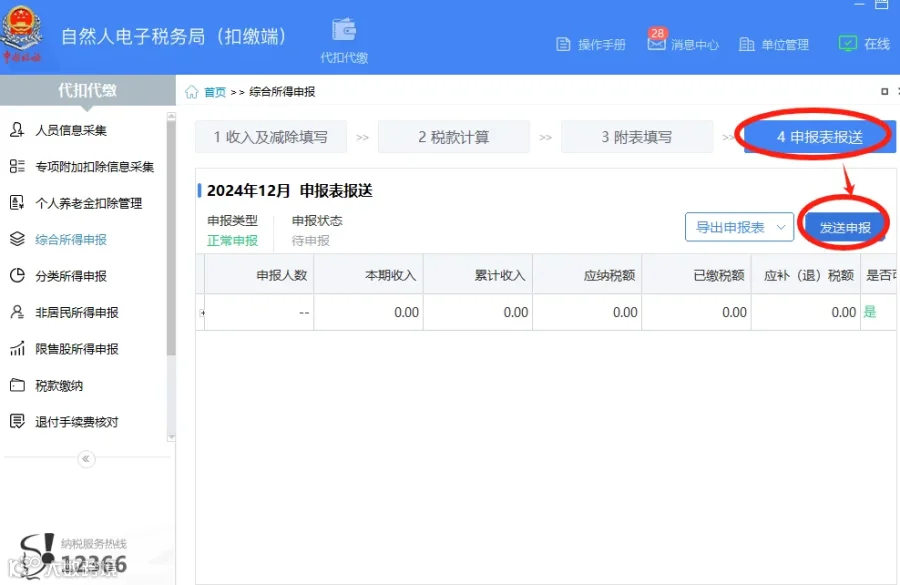Image resolution: width=900 pixels, height=585 pixels.
Task: Expand the table row arrow marker
Action: click(x=201, y=312)
